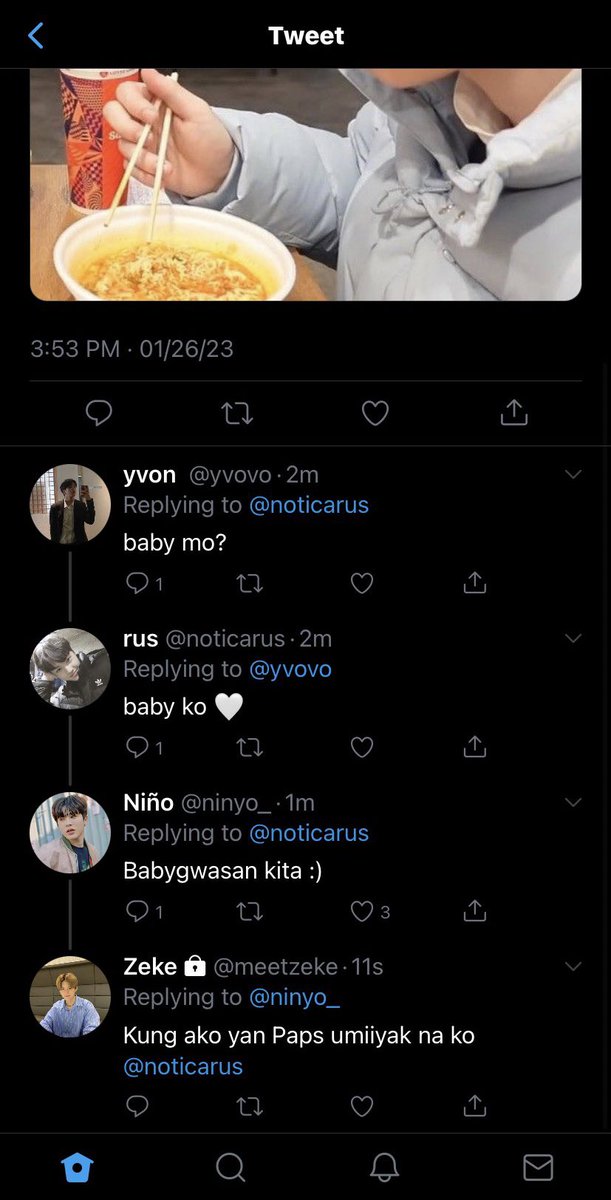Open @noticarus mention in Zeke's tweet text
The image size is (611, 1200).
click(x=183, y=1067)
